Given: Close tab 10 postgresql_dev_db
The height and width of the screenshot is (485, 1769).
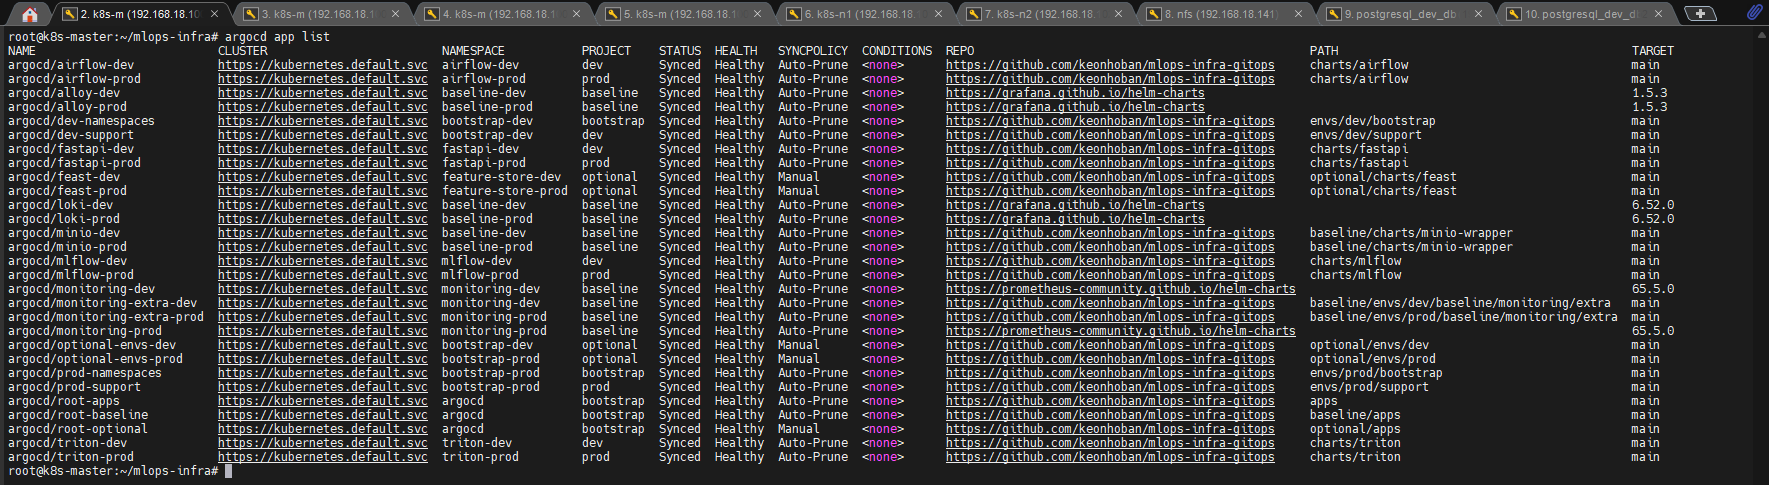Looking at the screenshot, I should (x=1658, y=14).
